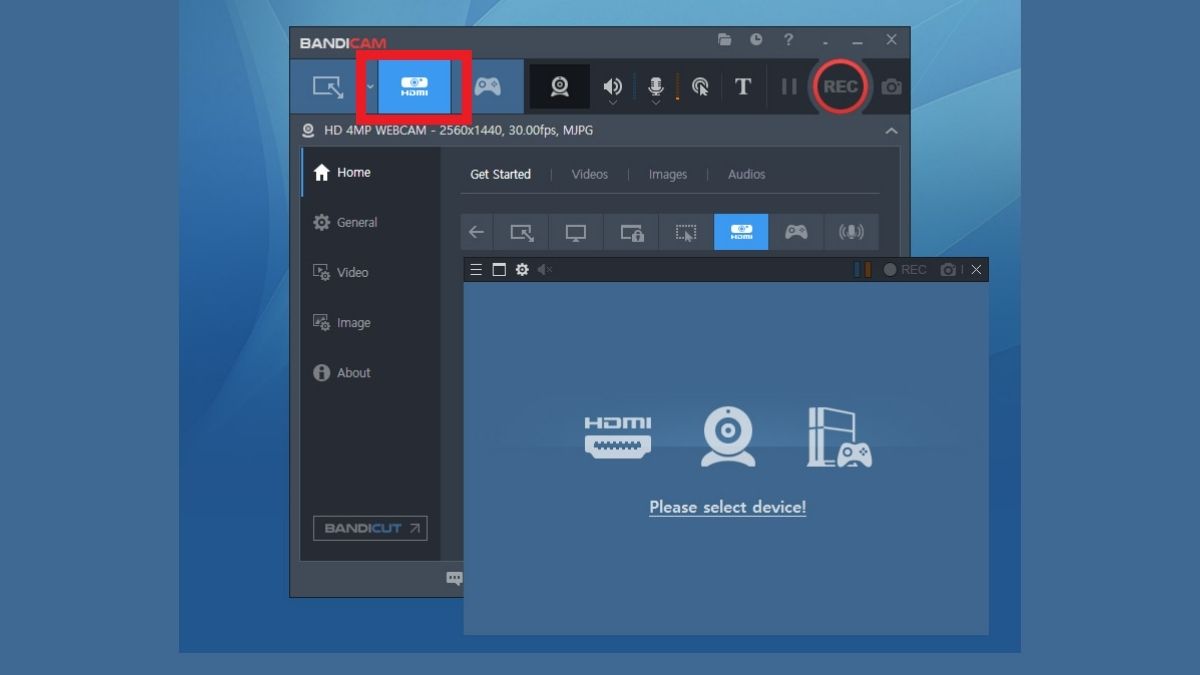Screen dimensions: 1200x675
Task: Start recording with the REC button
Action: [840, 86]
